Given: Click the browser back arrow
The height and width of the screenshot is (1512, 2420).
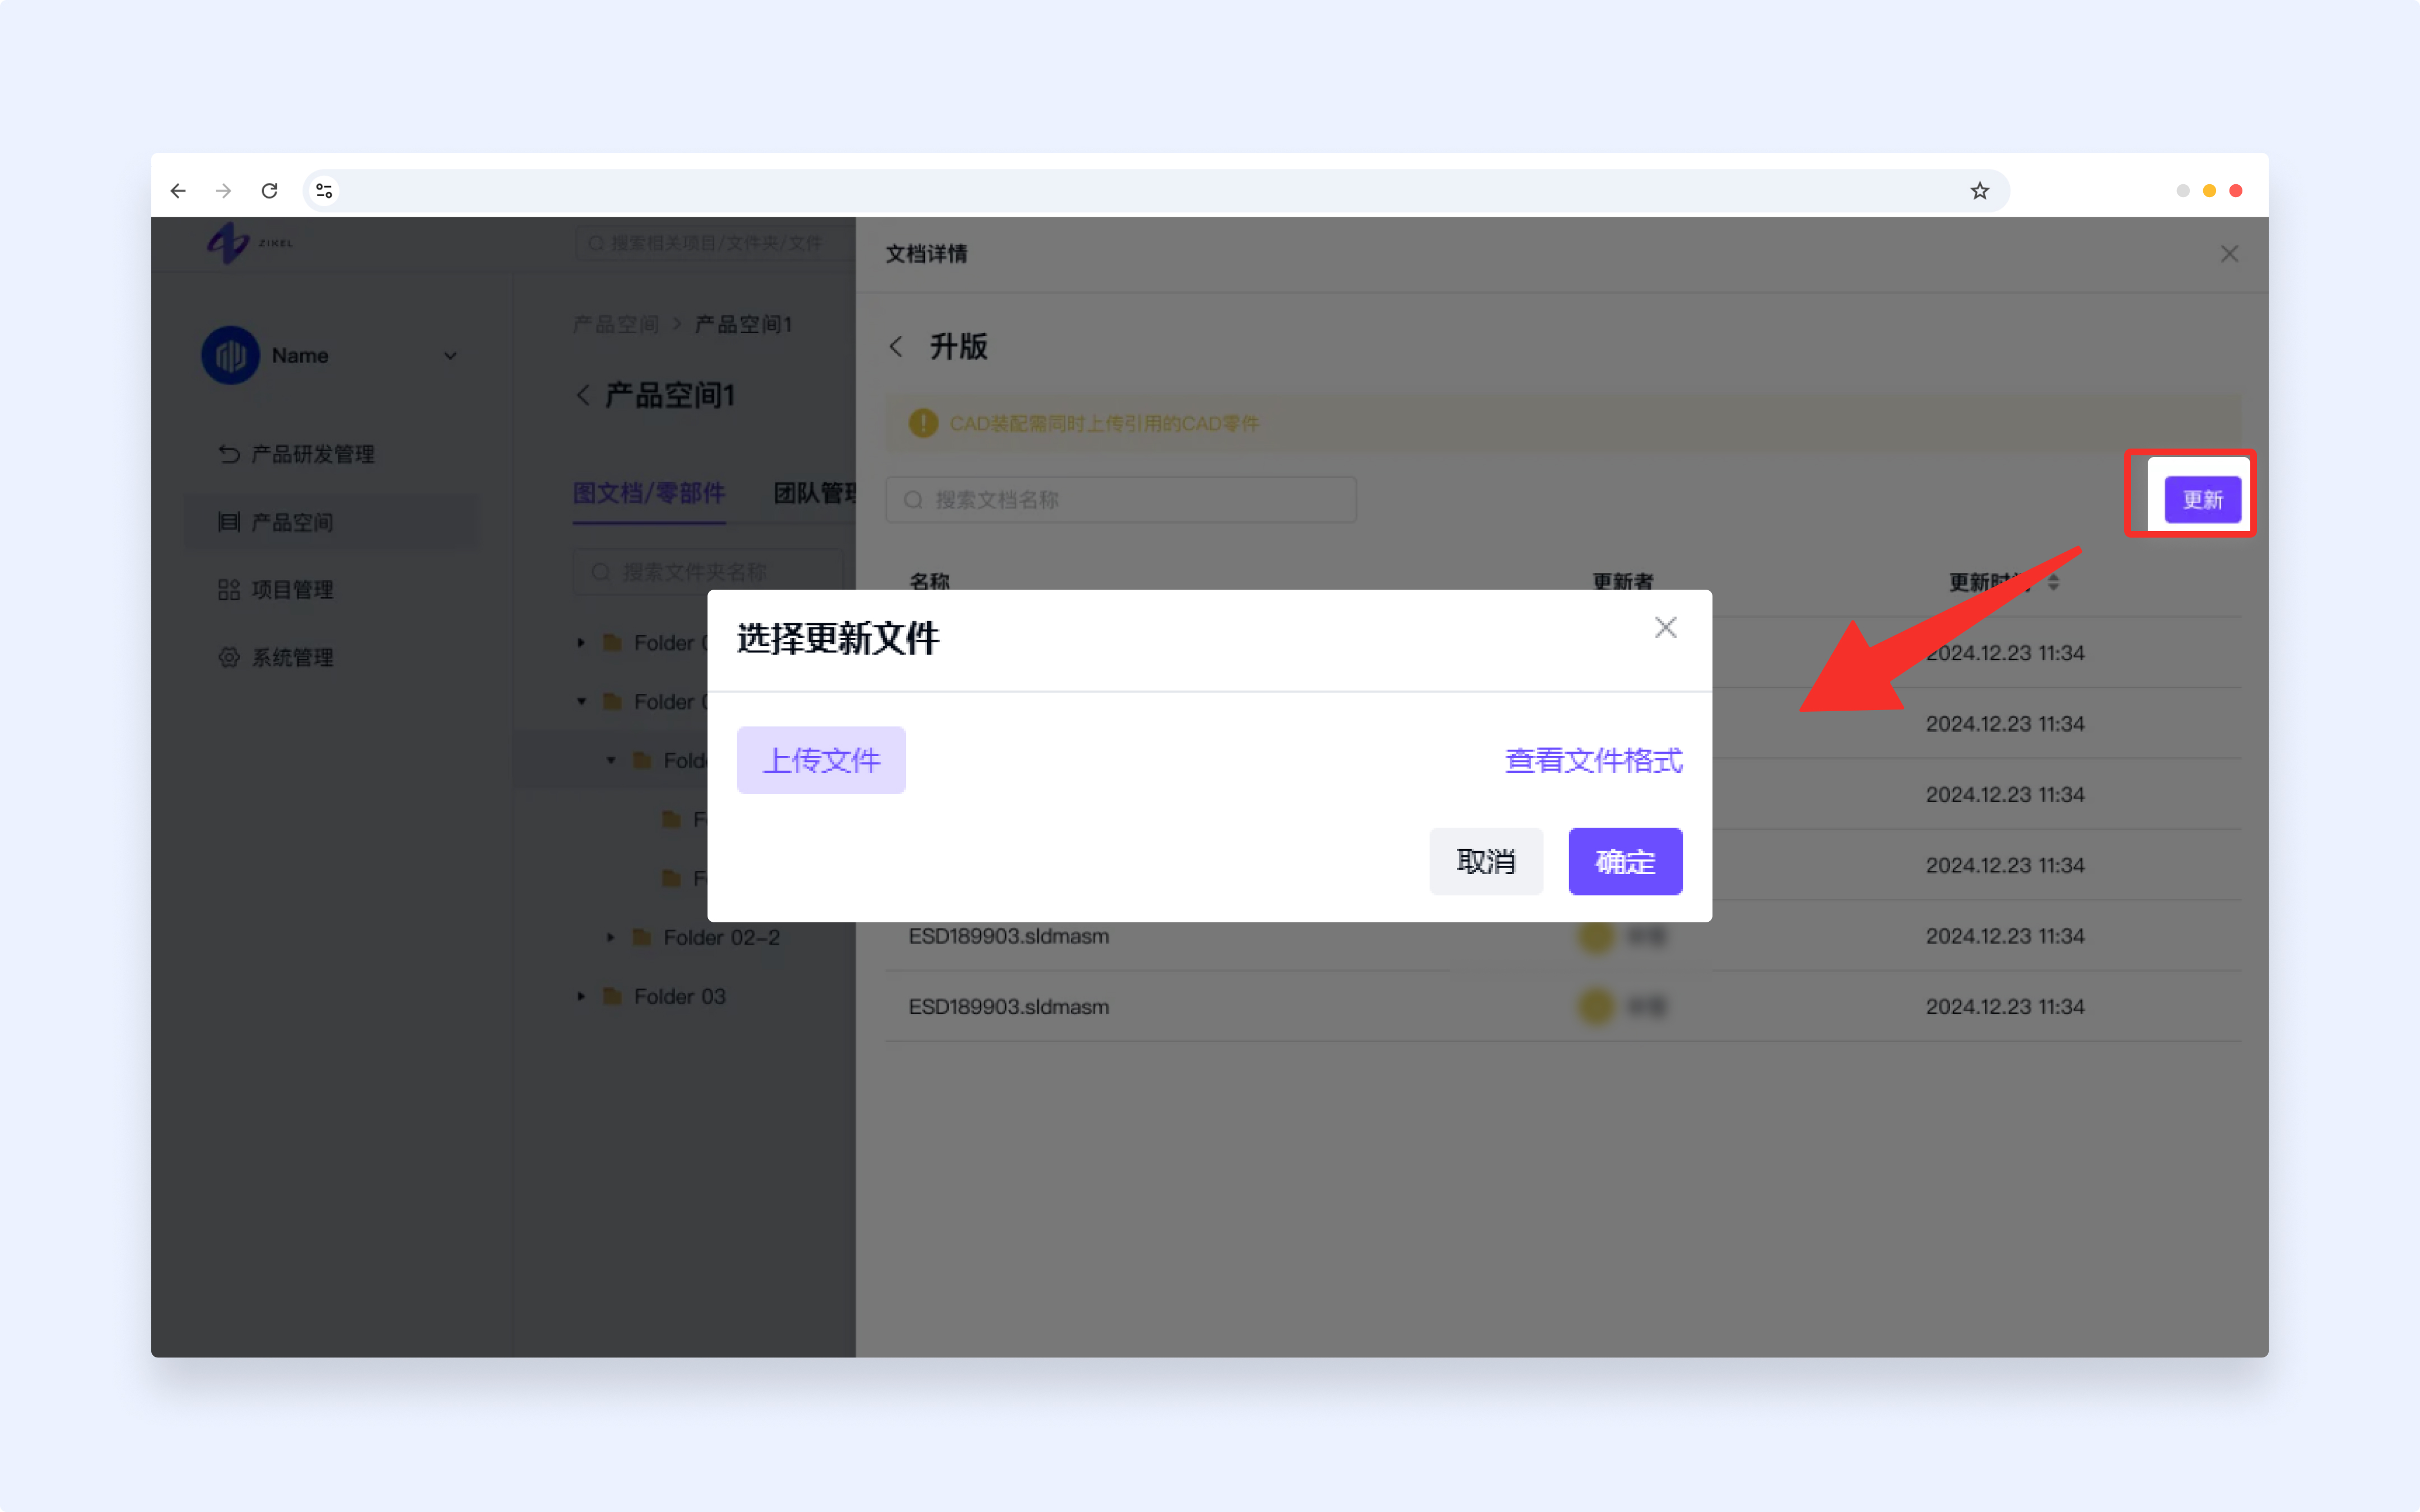Looking at the screenshot, I should pyautogui.click(x=178, y=191).
